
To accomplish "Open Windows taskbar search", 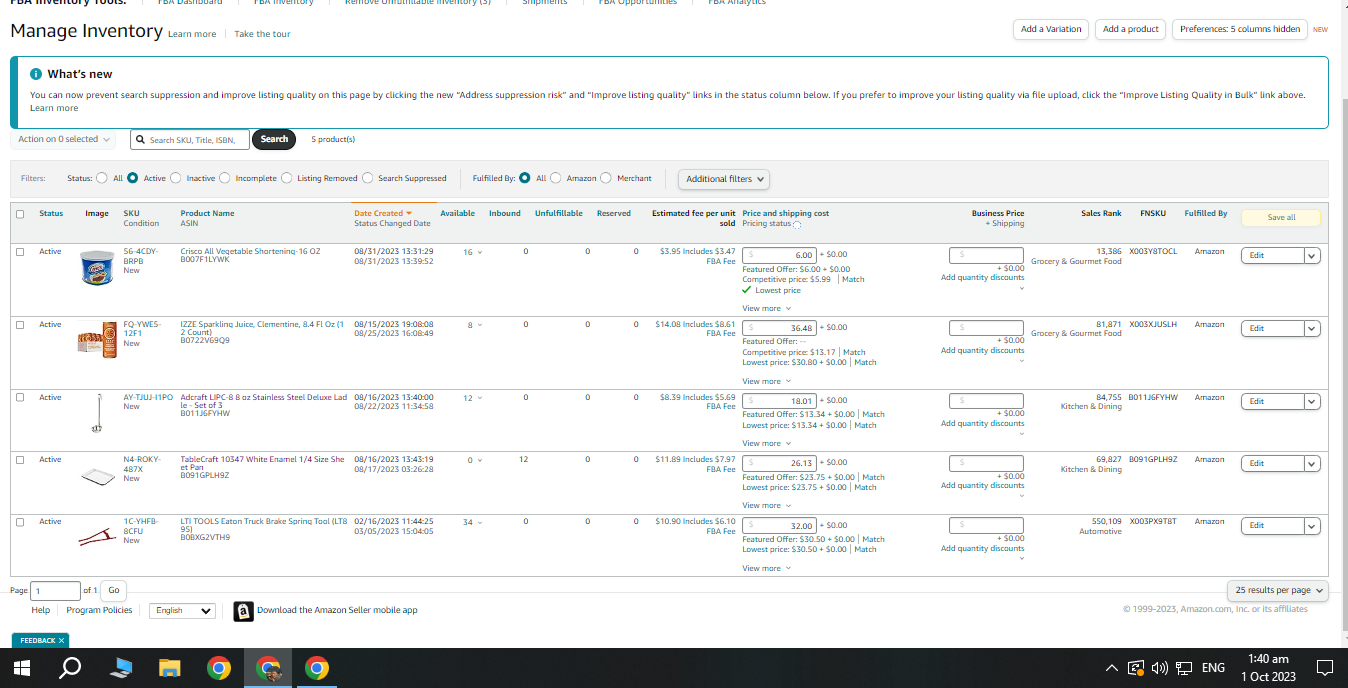I will pos(70,668).
